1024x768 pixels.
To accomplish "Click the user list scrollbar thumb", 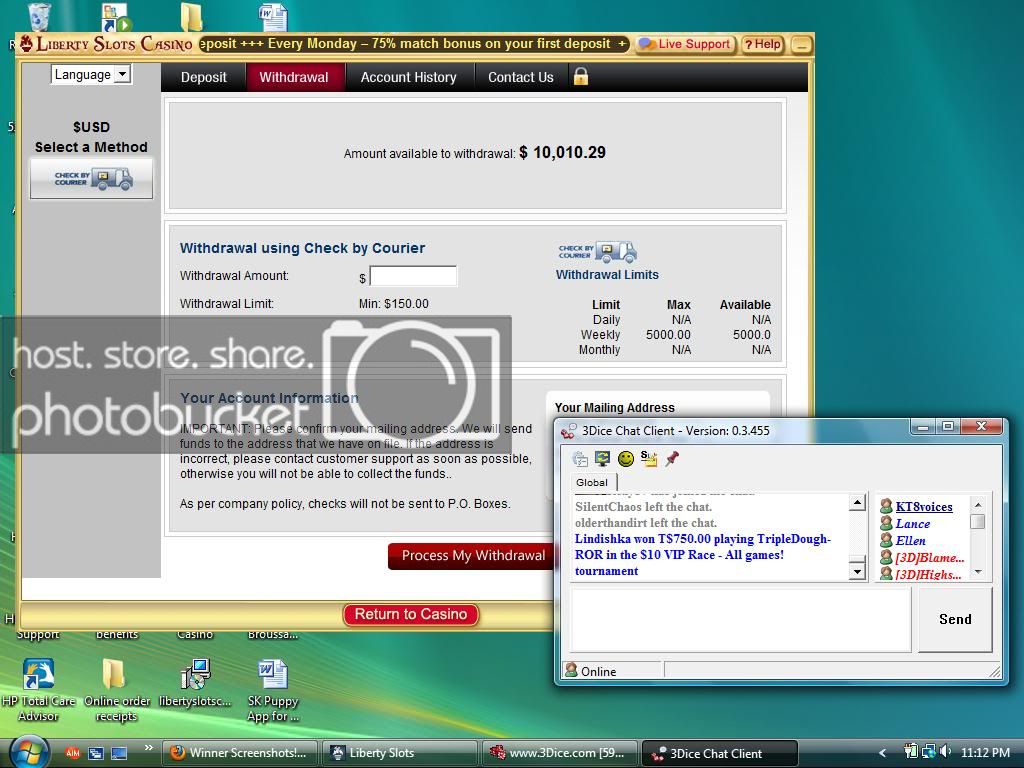I will (978, 522).
